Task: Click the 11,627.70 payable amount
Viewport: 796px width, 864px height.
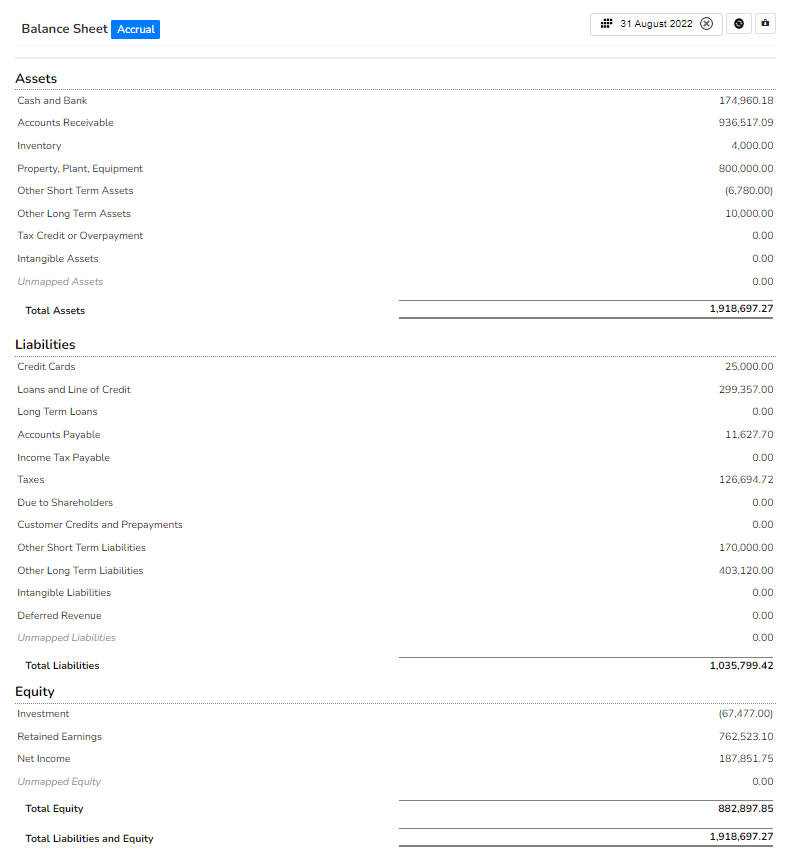Action: click(x=749, y=435)
